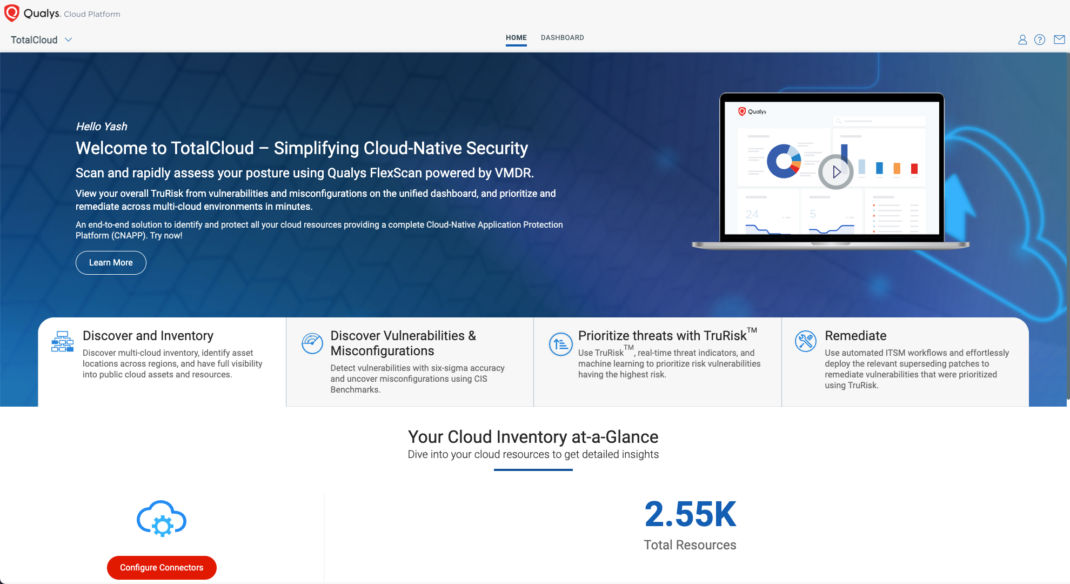Open the user profile icon
This screenshot has width=1070, height=584.
point(1022,39)
